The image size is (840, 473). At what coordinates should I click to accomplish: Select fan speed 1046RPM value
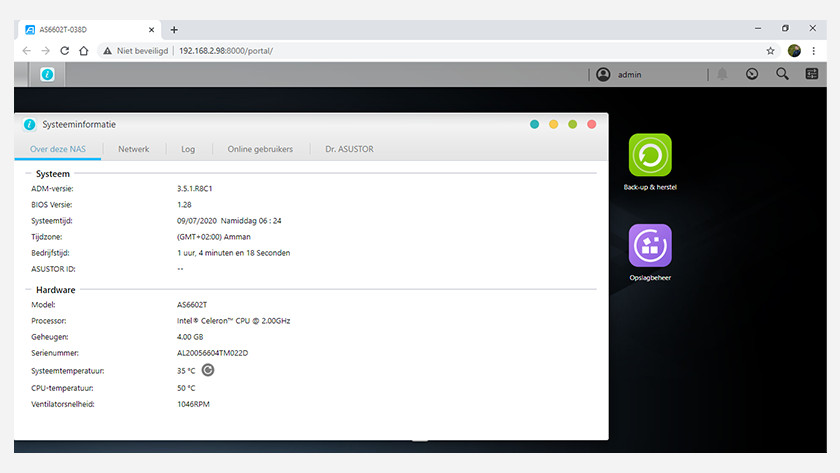click(193, 404)
